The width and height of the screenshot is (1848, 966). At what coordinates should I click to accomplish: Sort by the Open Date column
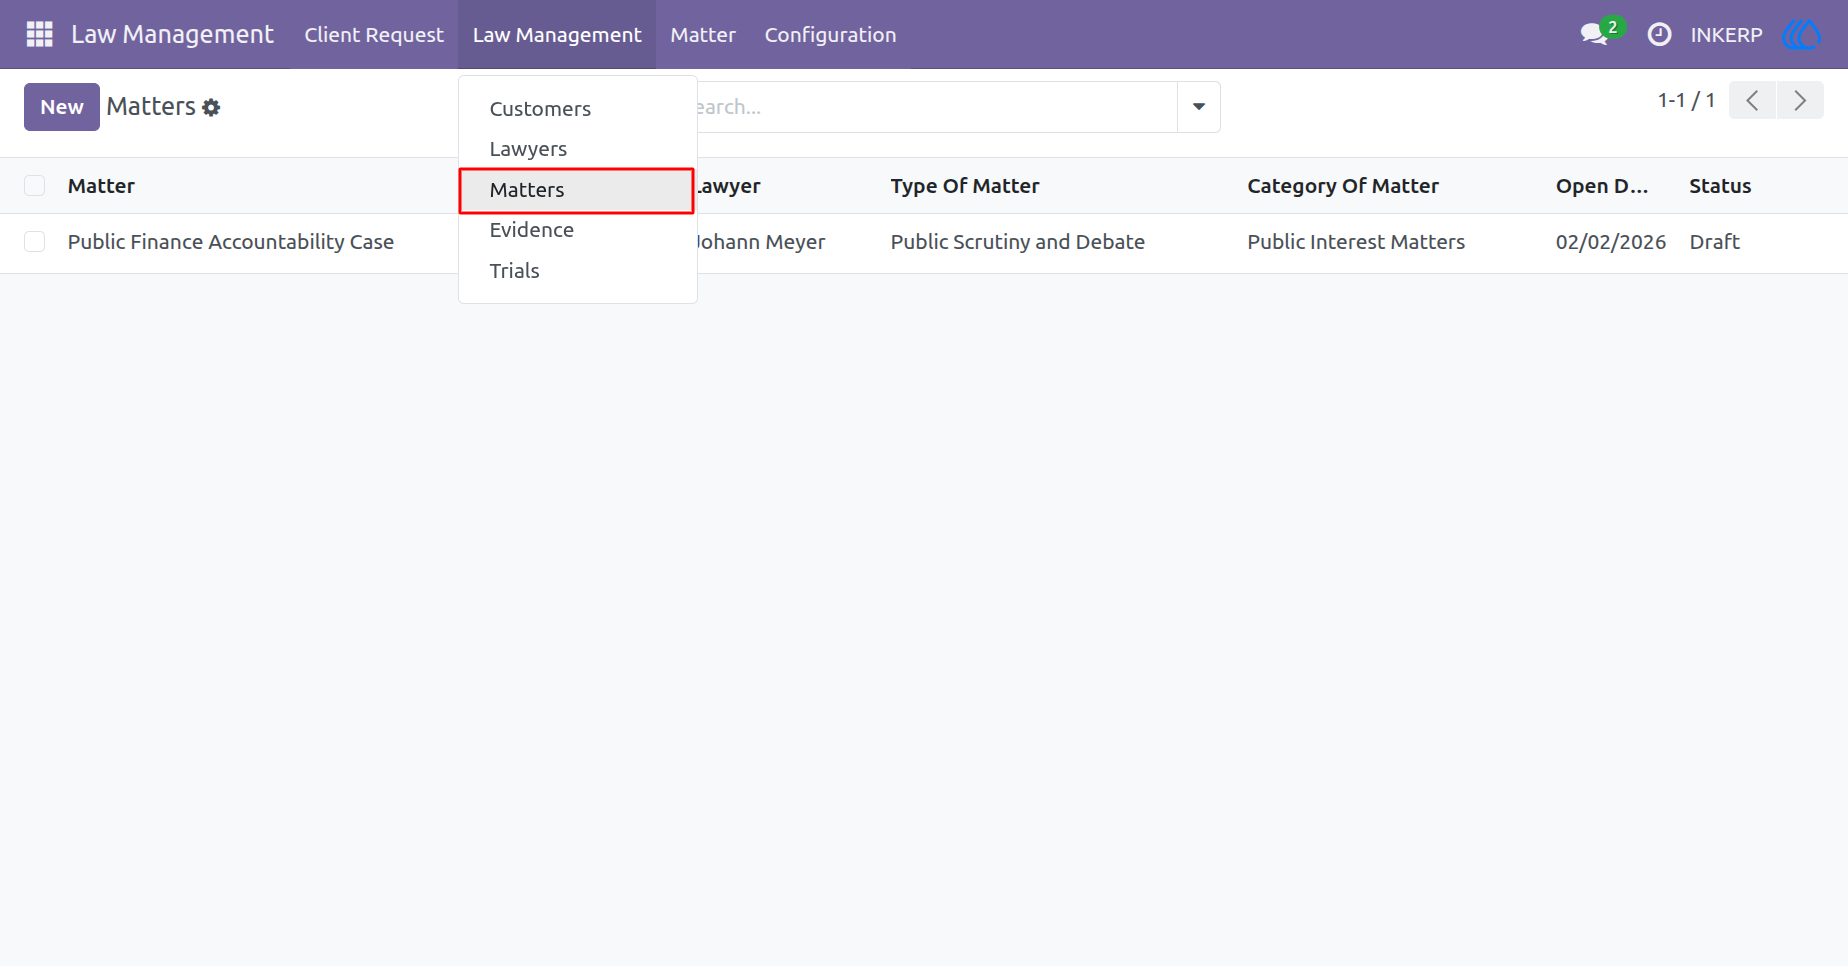[x=1602, y=186]
